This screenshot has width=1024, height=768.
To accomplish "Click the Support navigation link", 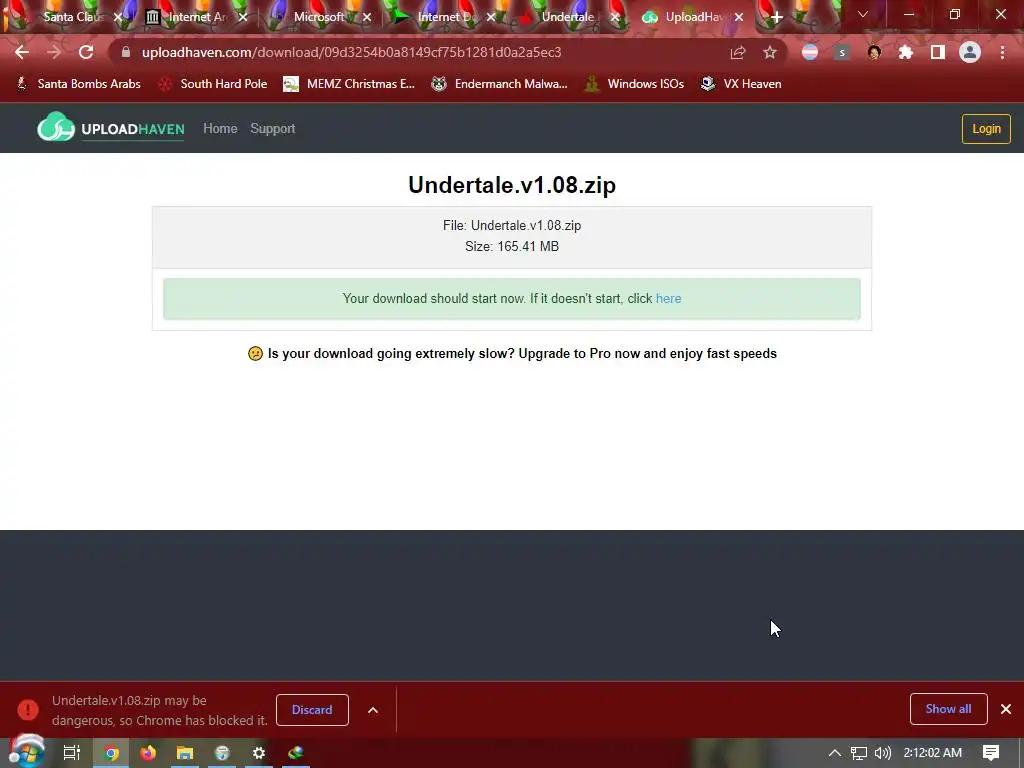I will [x=272, y=129].
